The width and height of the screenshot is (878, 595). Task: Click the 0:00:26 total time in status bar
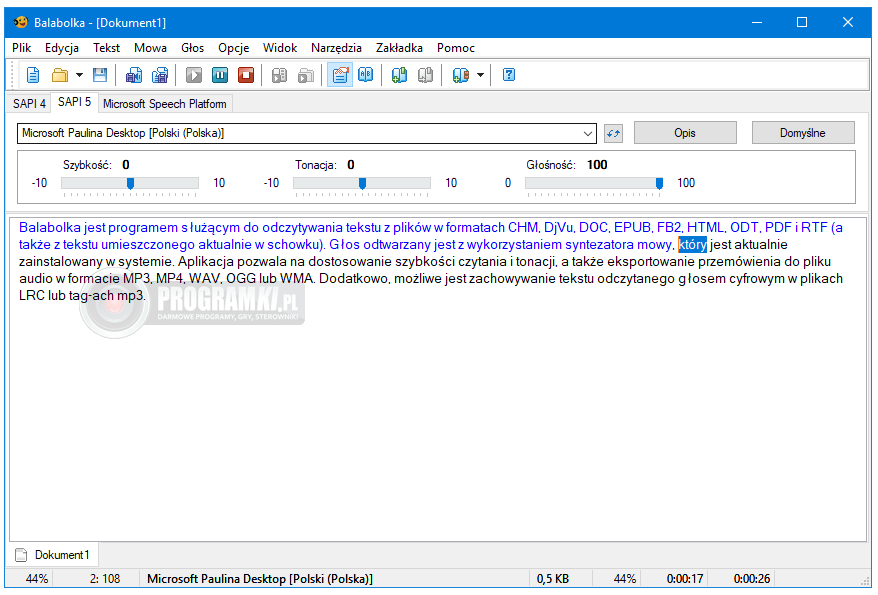pos(752,579)
